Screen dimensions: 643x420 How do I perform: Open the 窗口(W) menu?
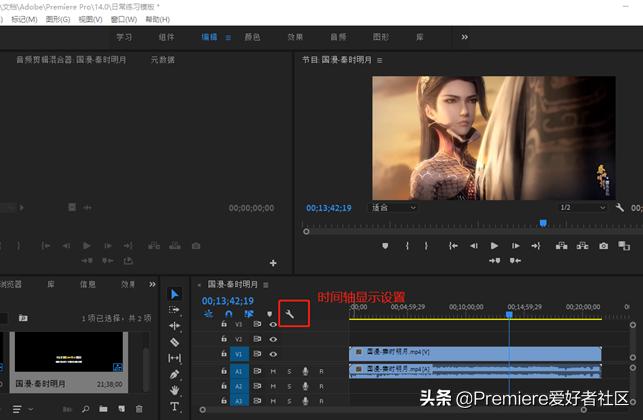[124, 19]
